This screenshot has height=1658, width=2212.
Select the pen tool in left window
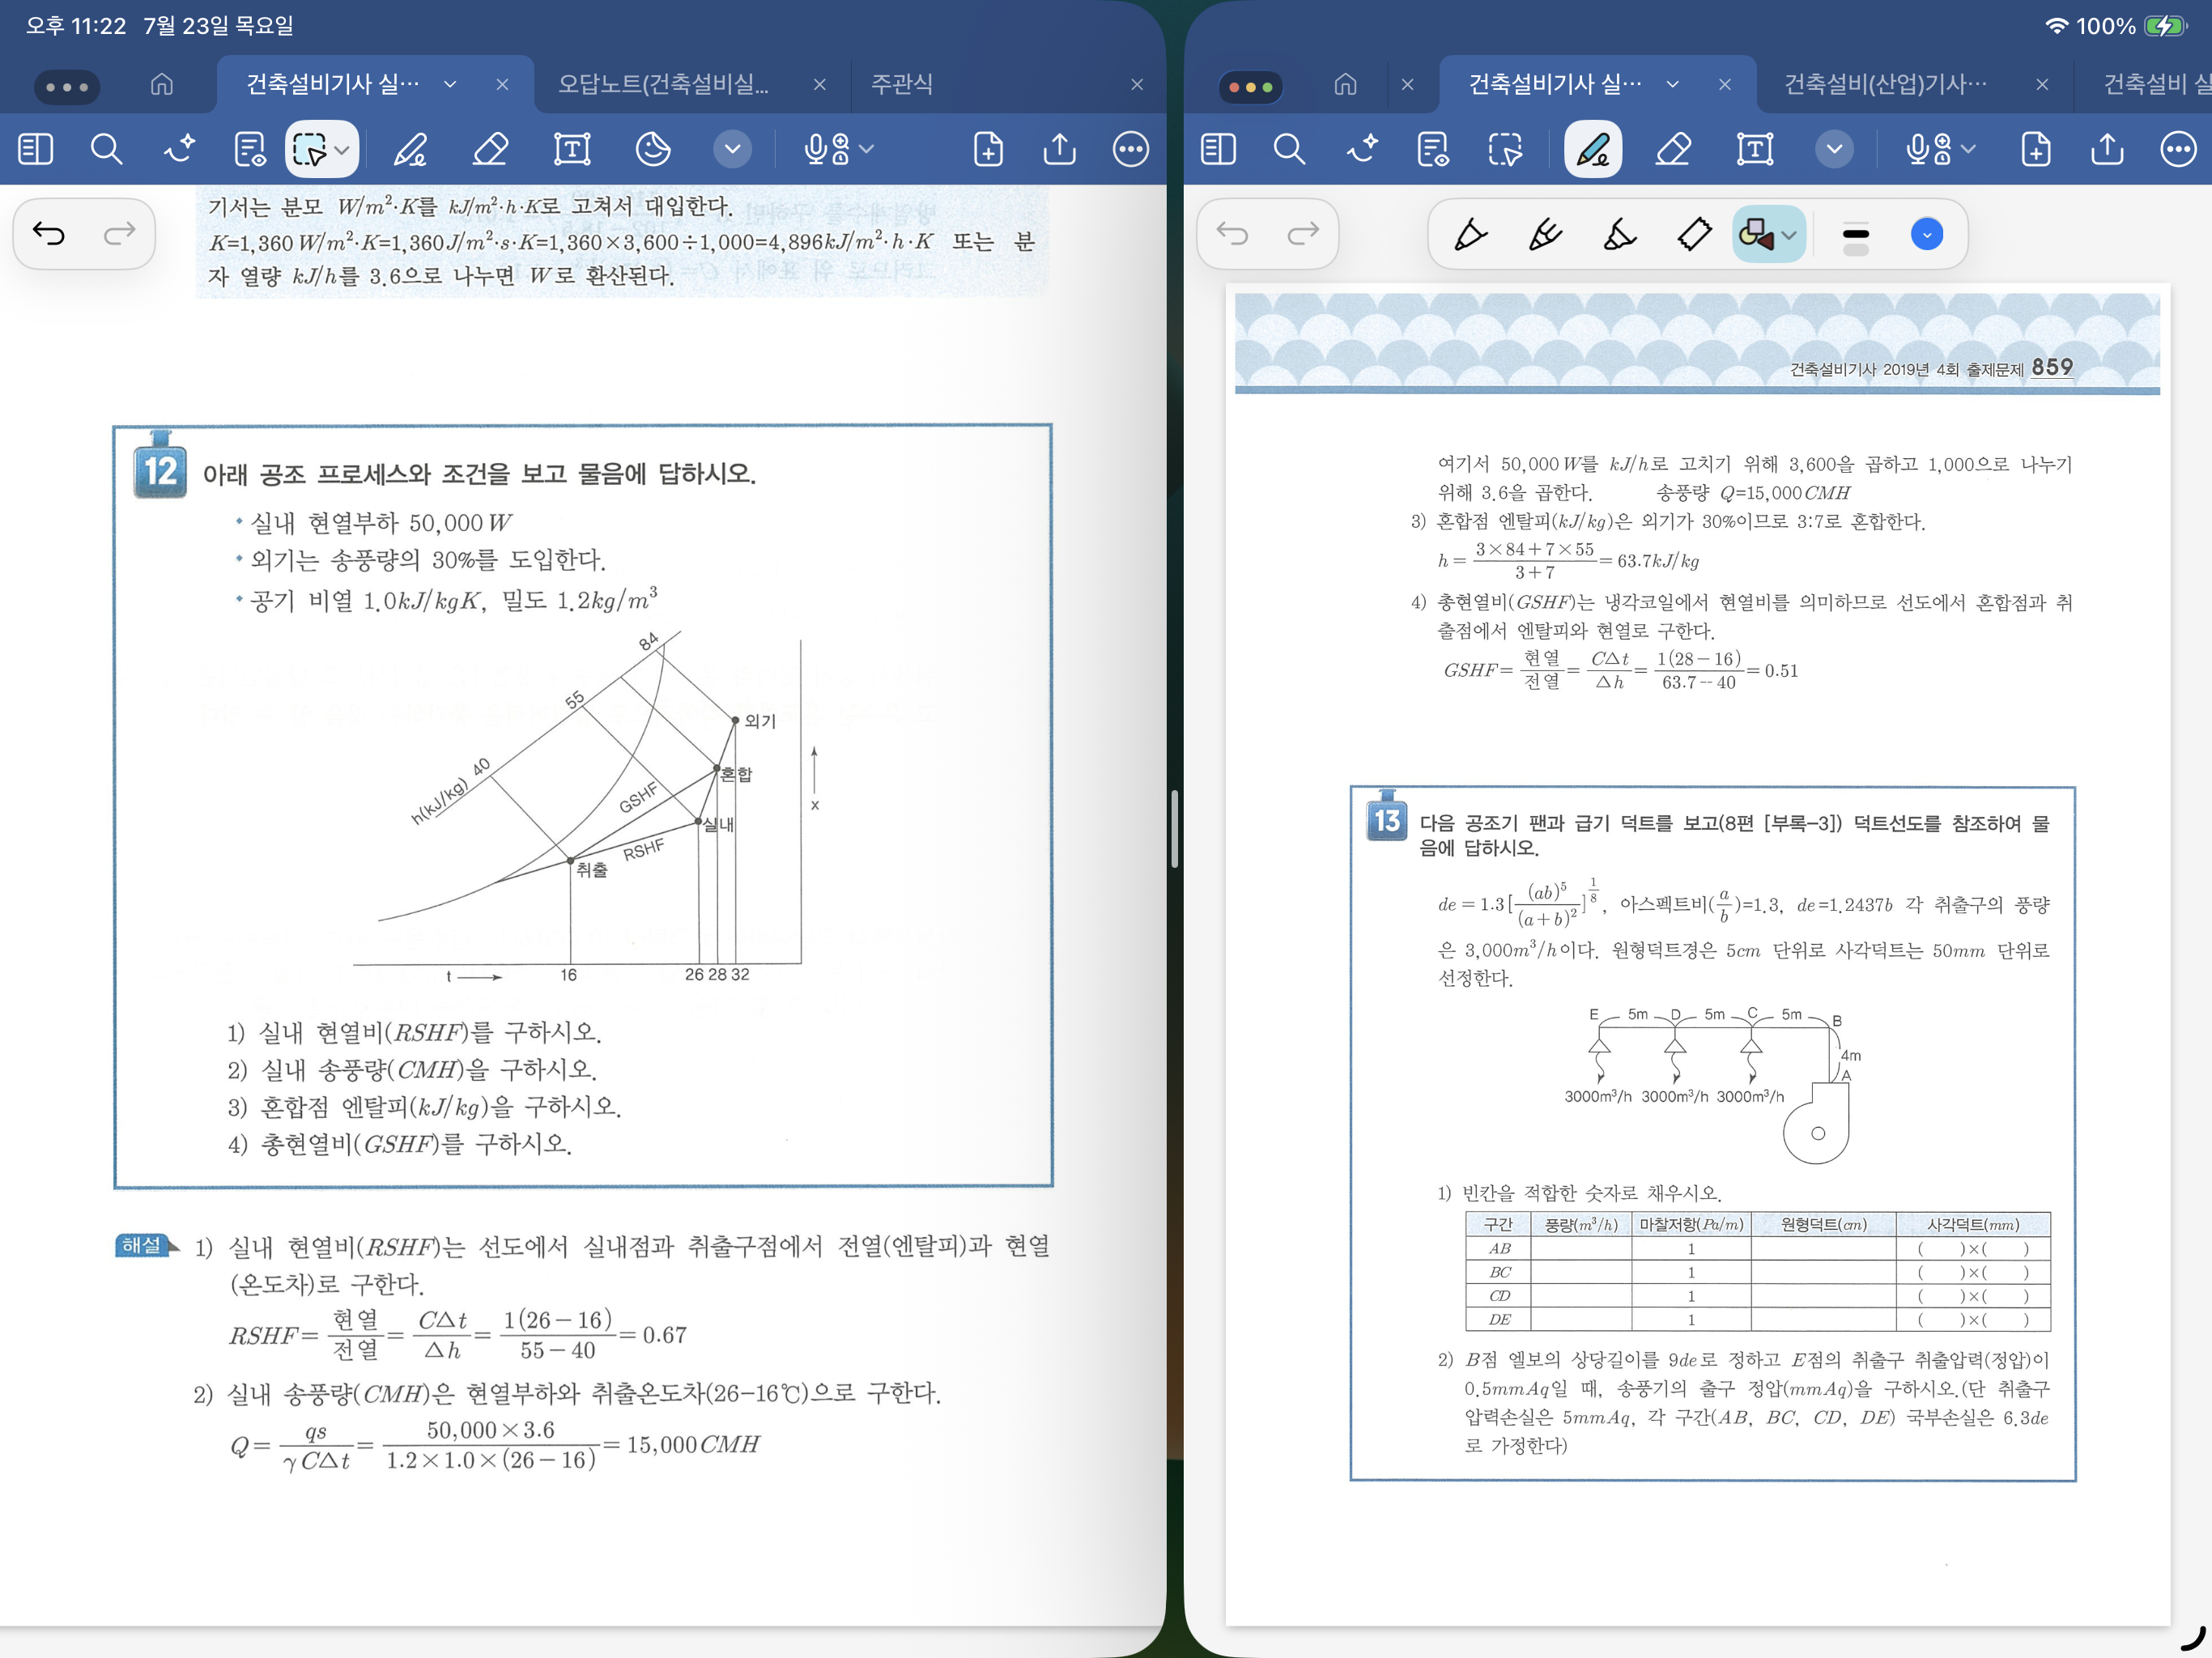click(410, 149)
